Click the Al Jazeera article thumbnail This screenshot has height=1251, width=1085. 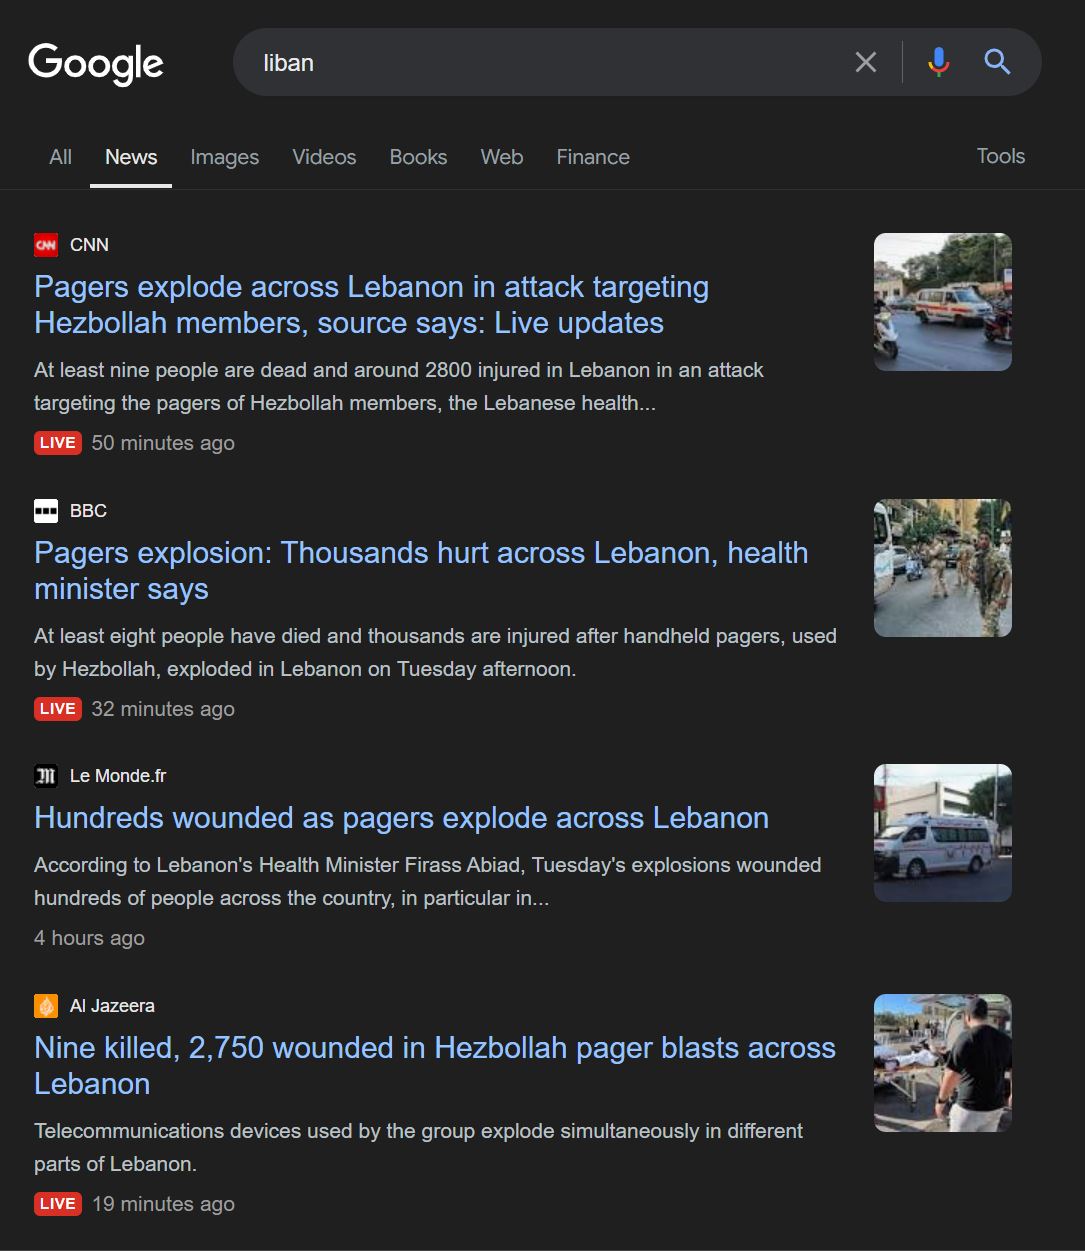click(x=943, y=1063)
